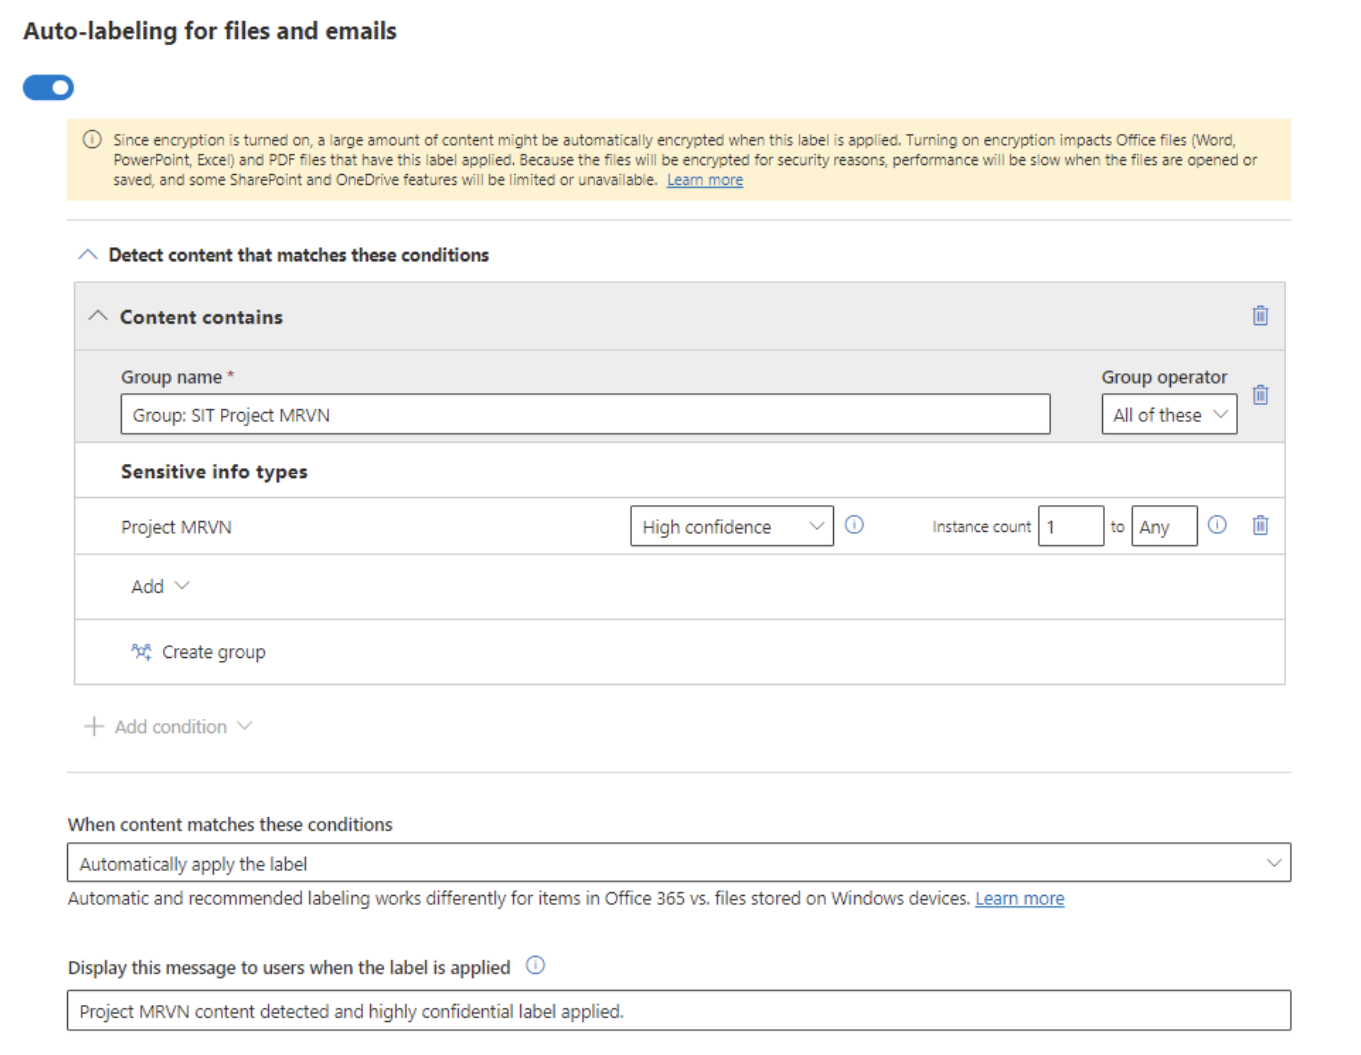The image size is (1361, 1055).
Task: Click the warning banner information icon
Action: 92,140
